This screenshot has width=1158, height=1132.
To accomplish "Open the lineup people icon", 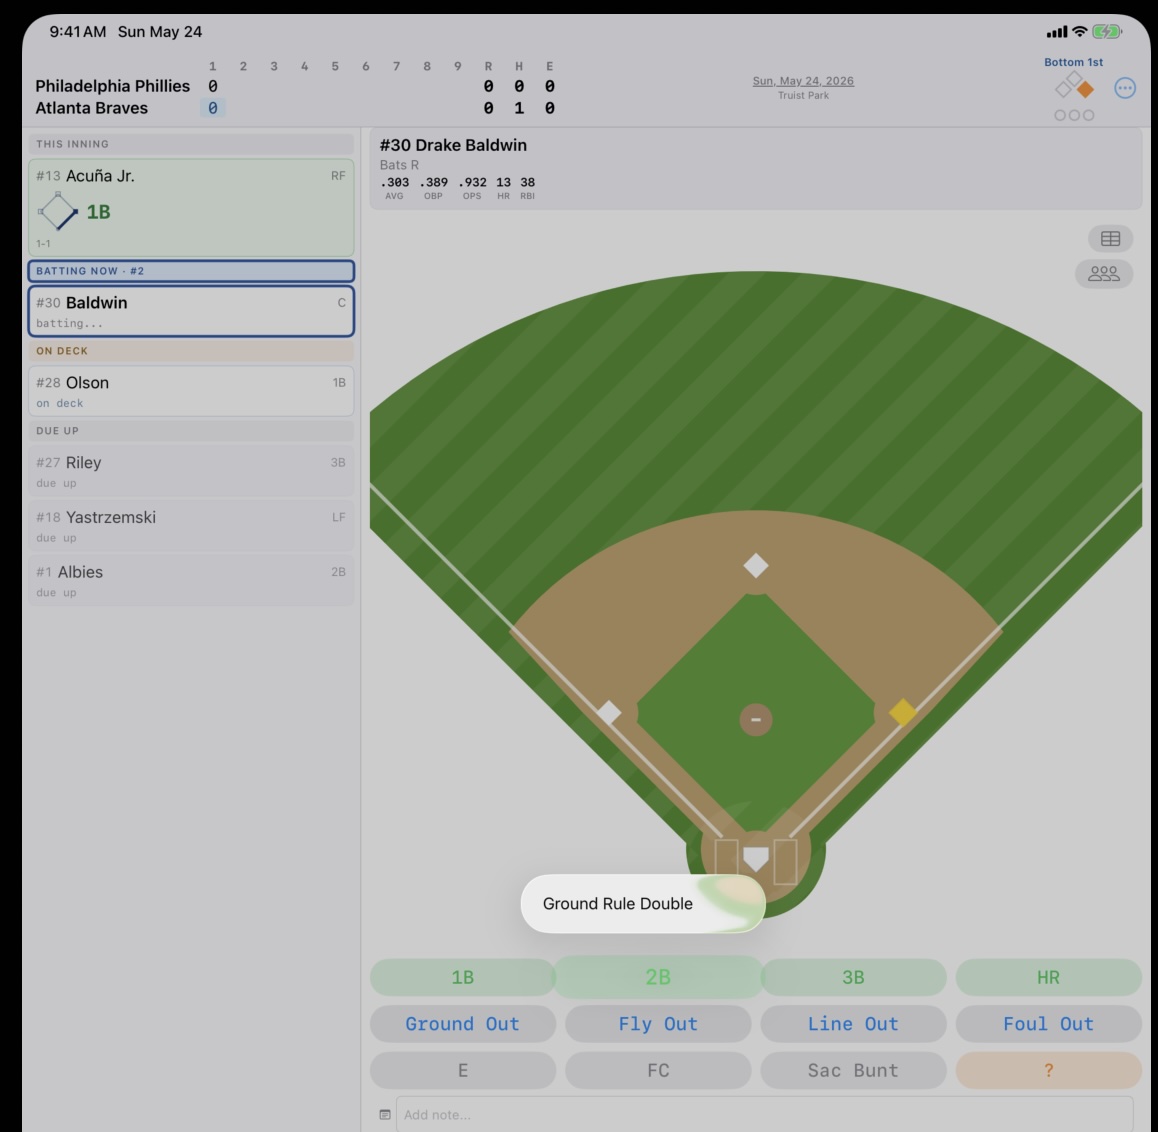I will coord(1103,274).
